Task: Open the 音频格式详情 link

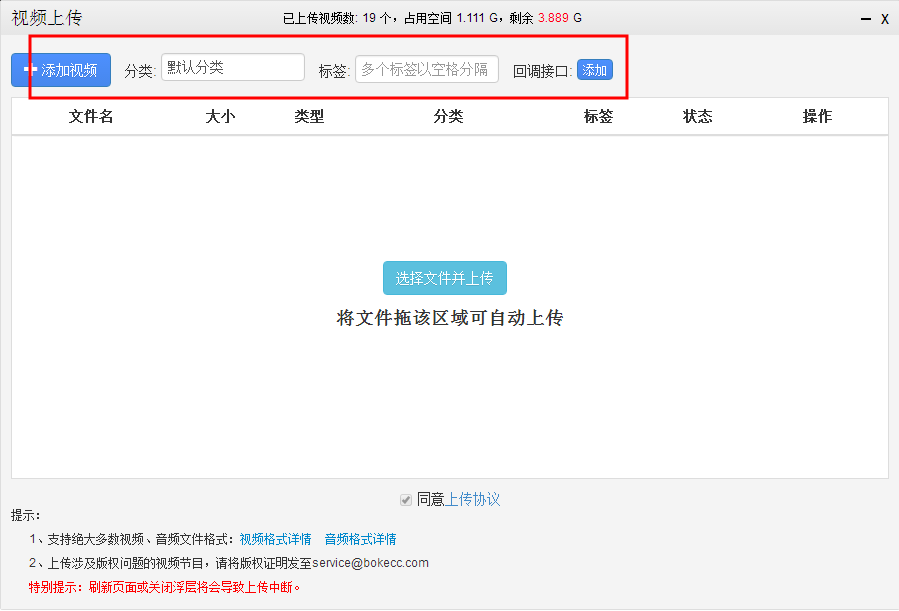Action: (360, 539)
